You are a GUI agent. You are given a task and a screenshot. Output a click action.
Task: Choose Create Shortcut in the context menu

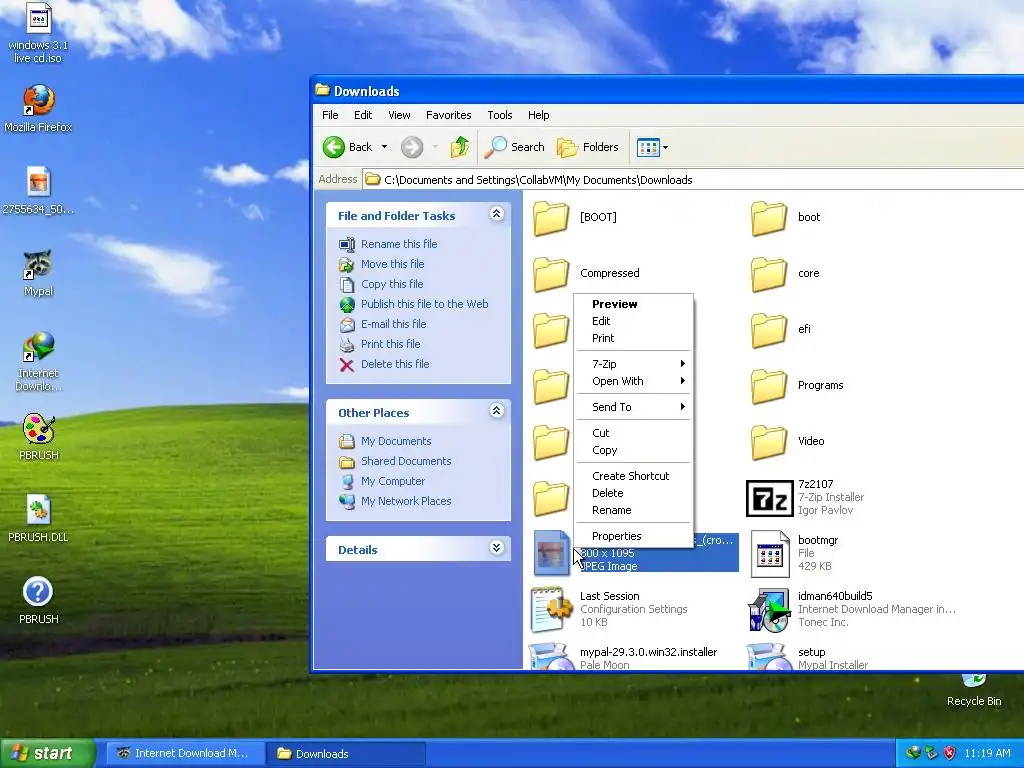(633, 475)
